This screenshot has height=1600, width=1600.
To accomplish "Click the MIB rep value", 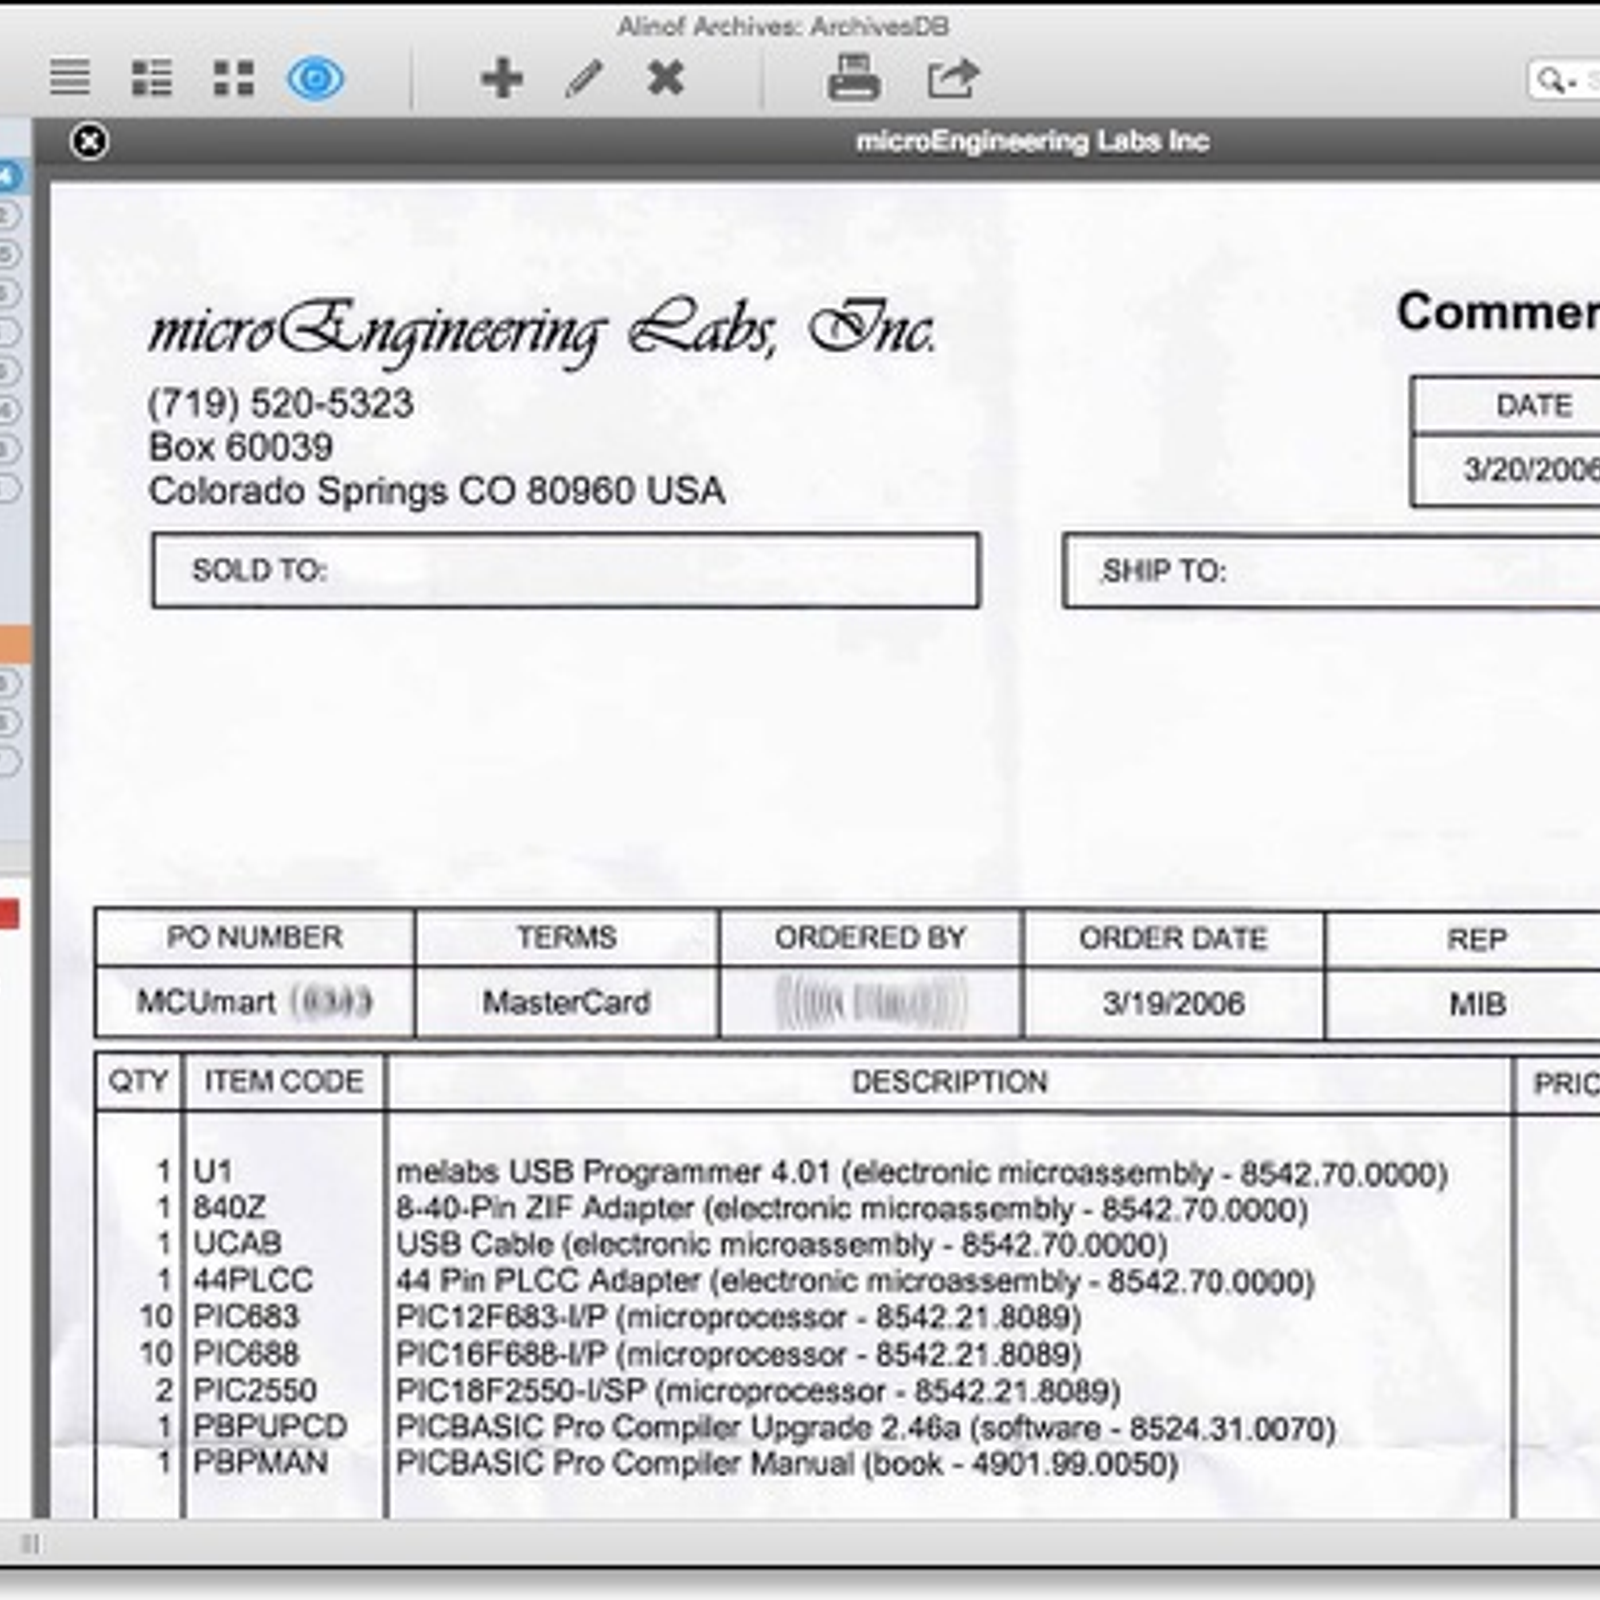I will 1478,1004.
